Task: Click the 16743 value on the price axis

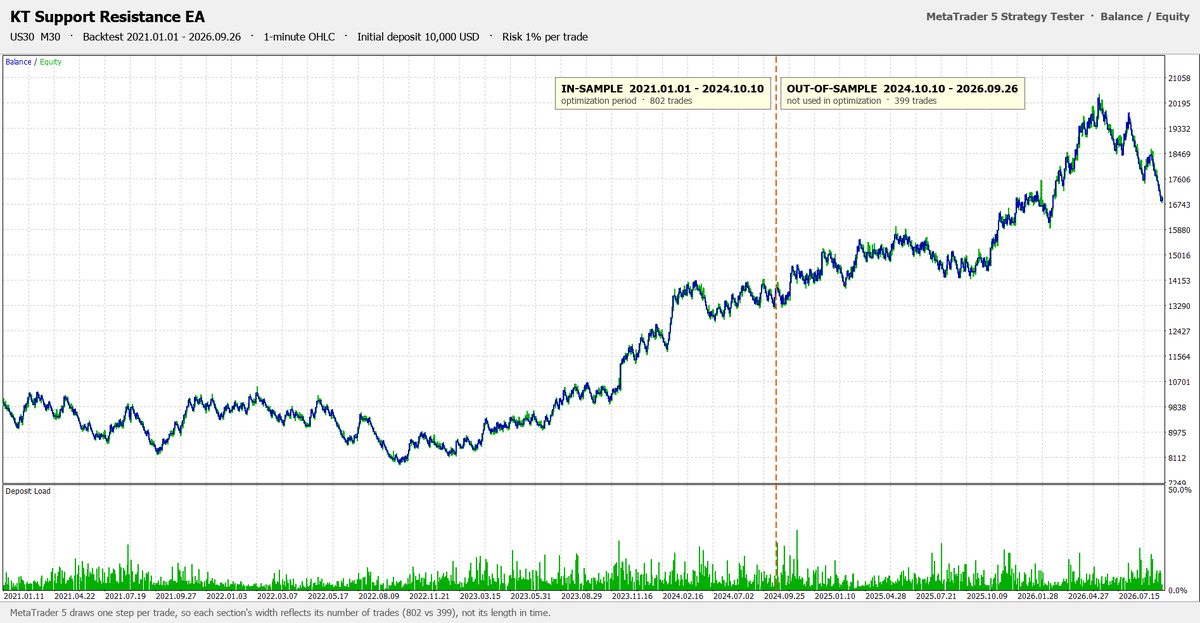Action: [x=1178, y=204]
